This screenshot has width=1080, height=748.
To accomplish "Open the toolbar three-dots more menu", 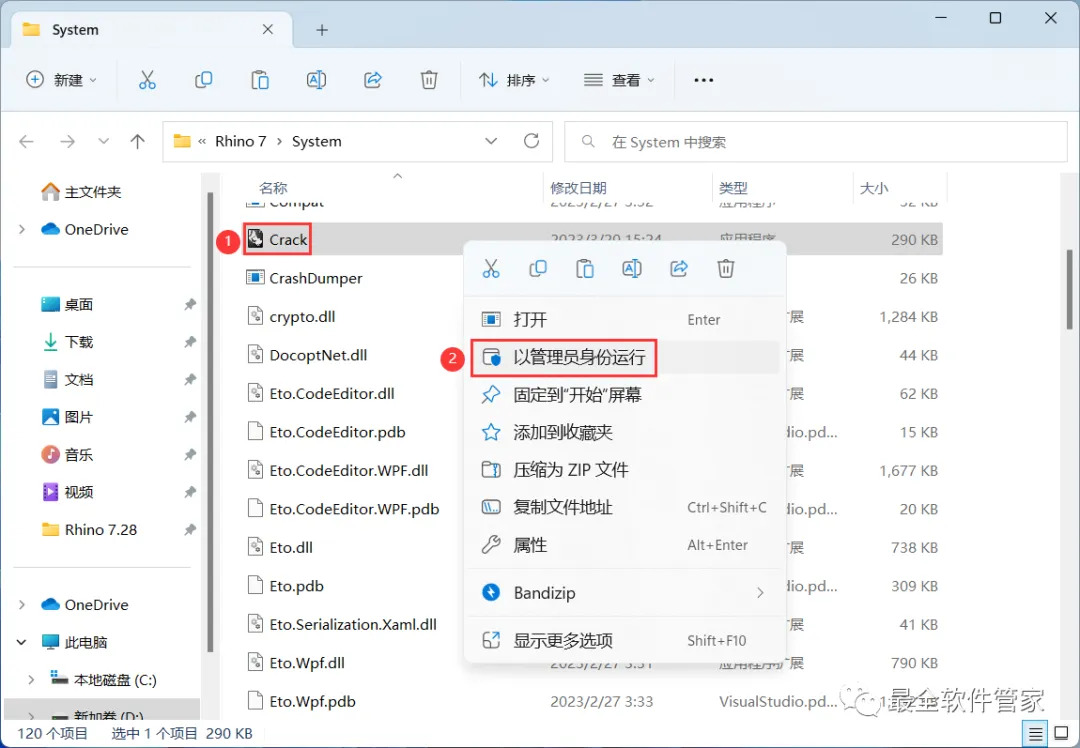I will (x=703, y=80).
